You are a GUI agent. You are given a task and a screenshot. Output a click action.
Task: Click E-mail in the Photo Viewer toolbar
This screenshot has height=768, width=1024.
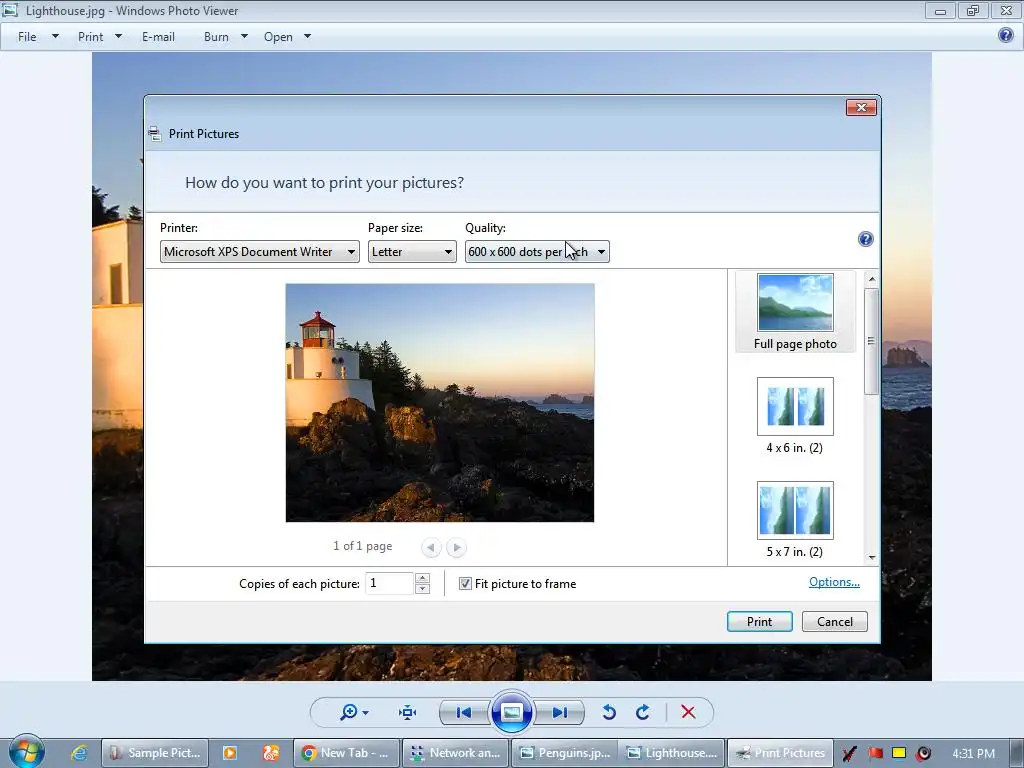point(158,37)
